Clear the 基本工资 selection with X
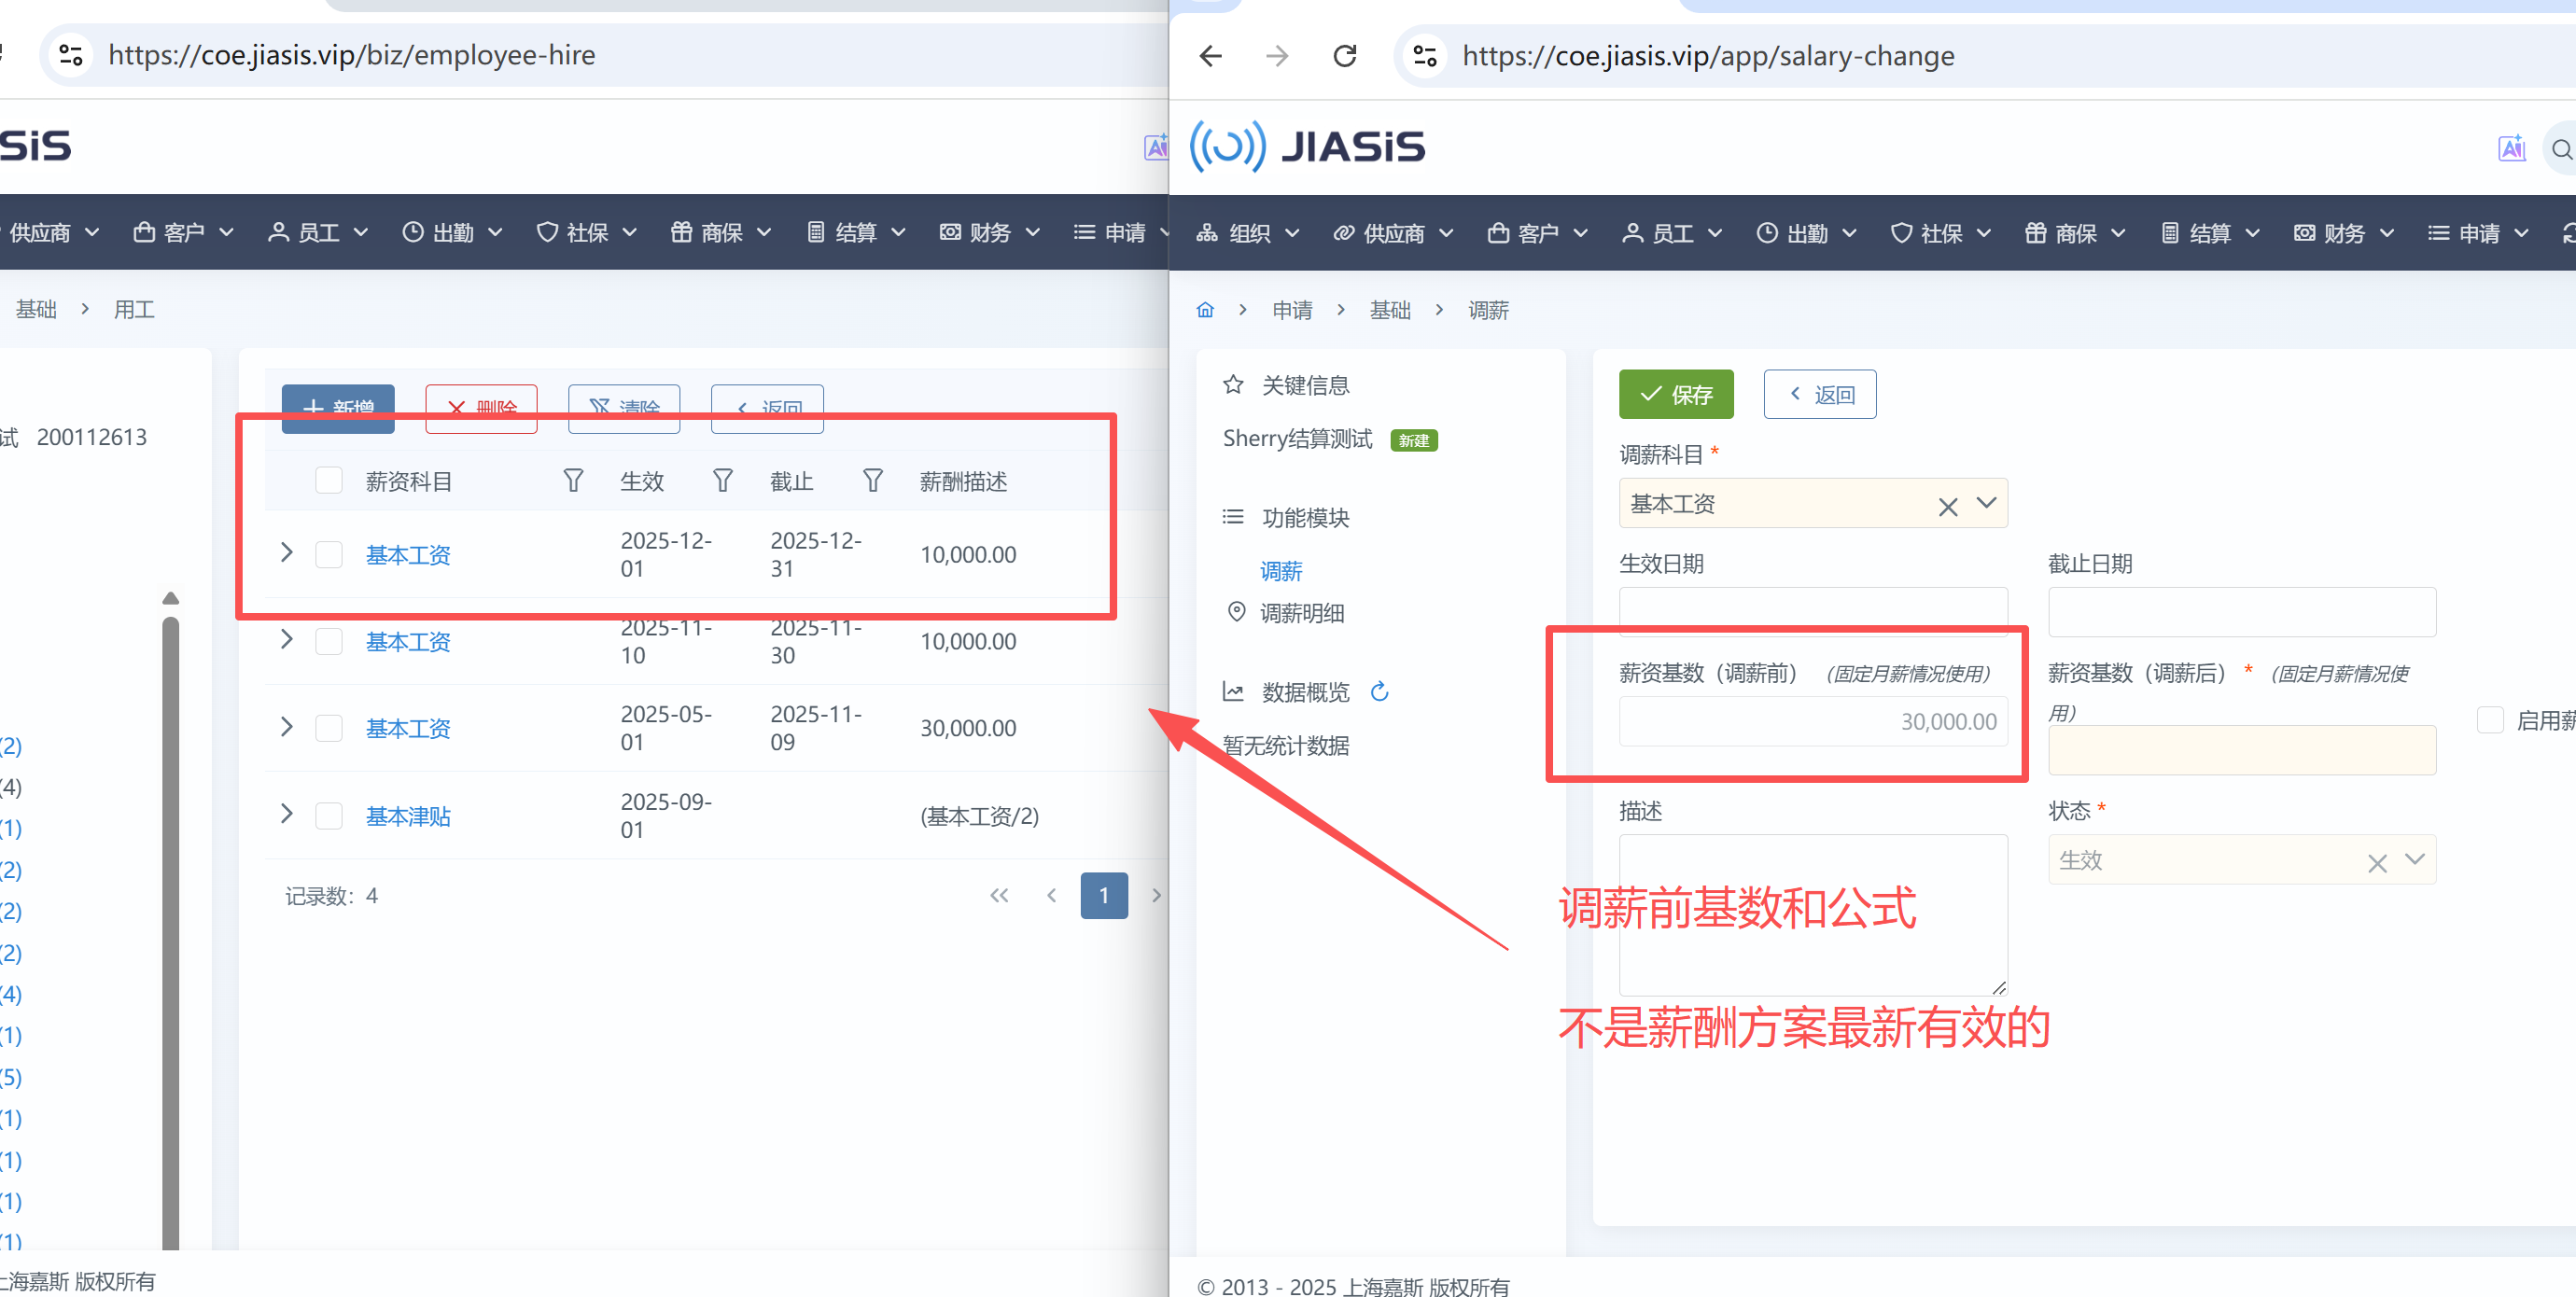This screenshot has height=1297, width=2576. (x=1947, y=507)
